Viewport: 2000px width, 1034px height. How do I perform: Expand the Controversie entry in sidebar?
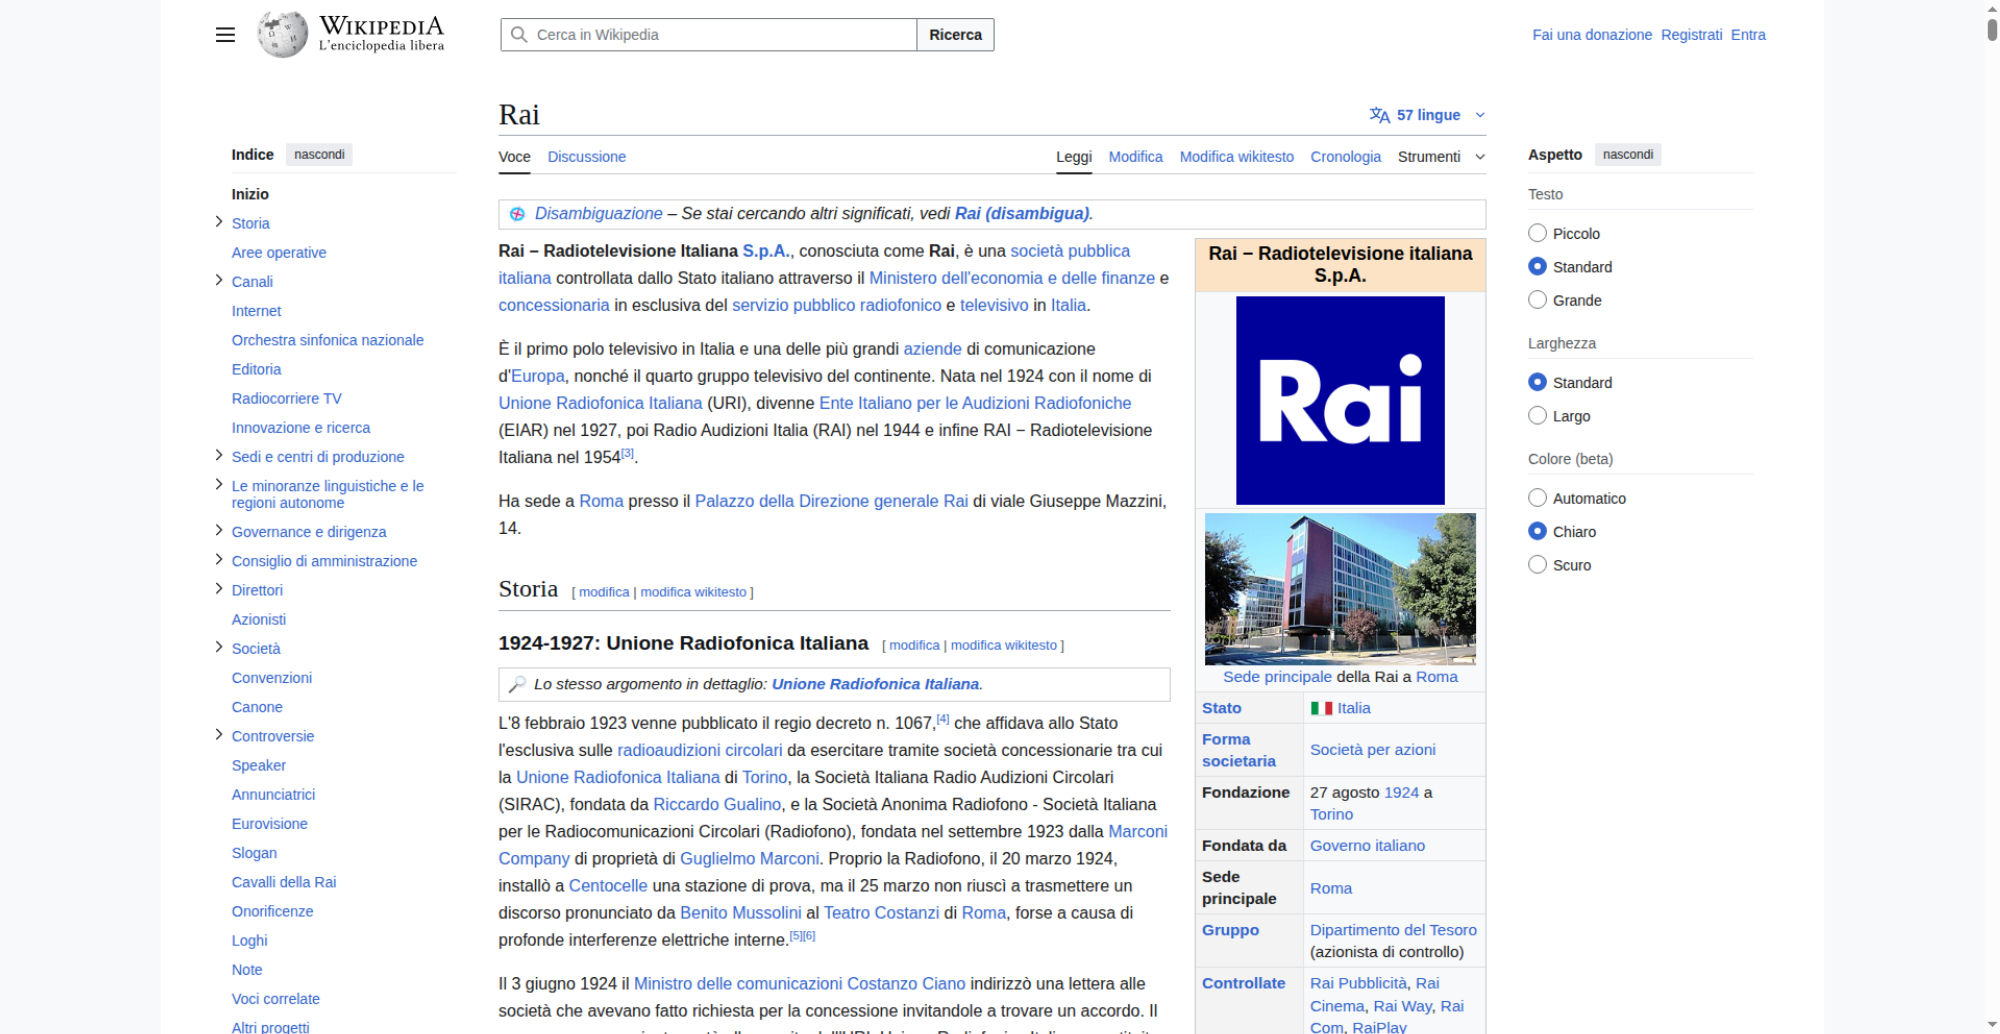218,735
